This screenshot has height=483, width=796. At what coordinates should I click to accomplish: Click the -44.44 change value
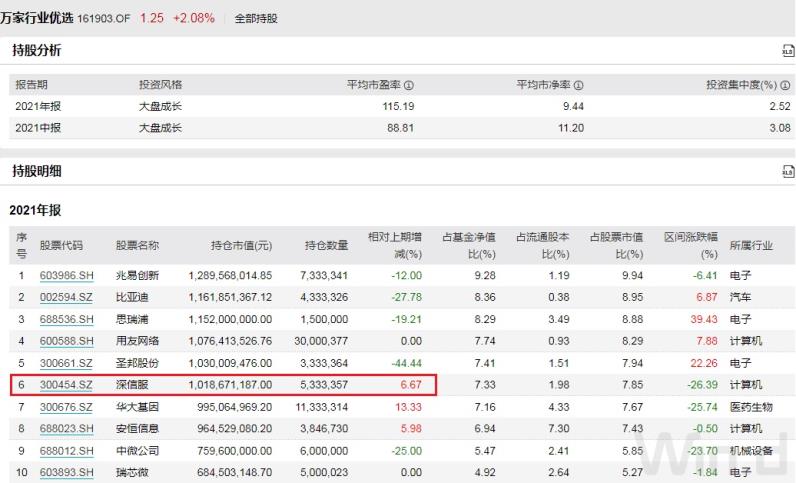(407, 363)
